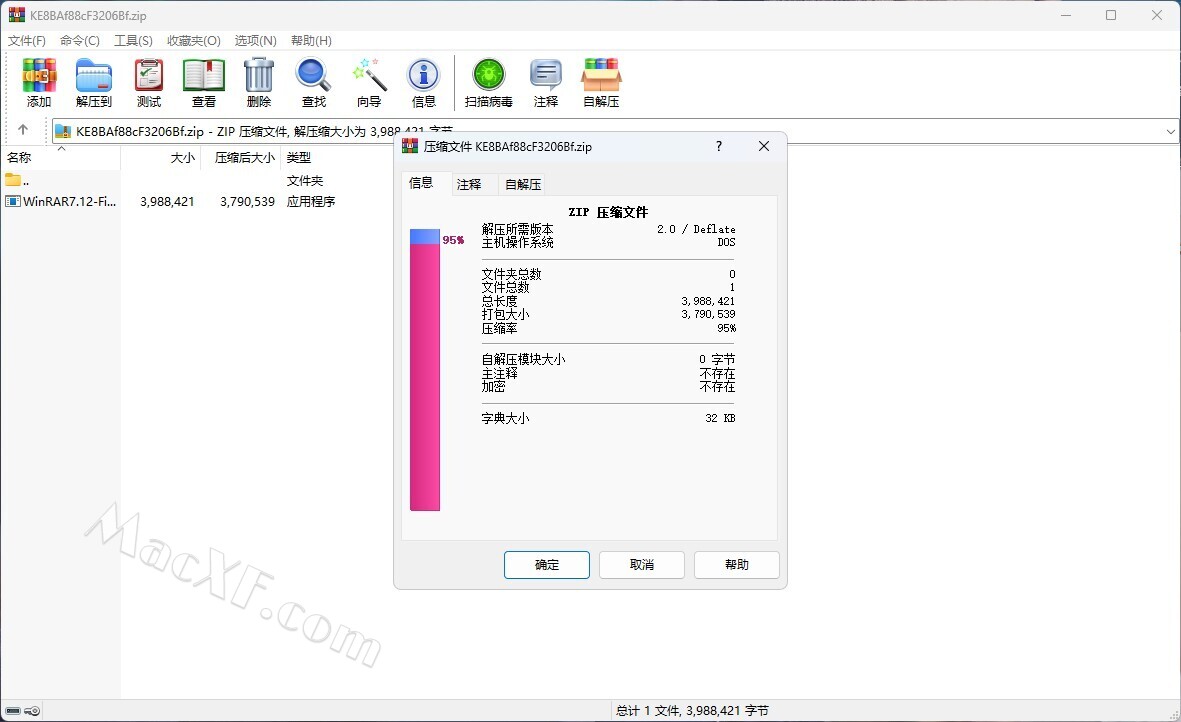Open the Favorites (收藏夹) menu

[194, 41]
